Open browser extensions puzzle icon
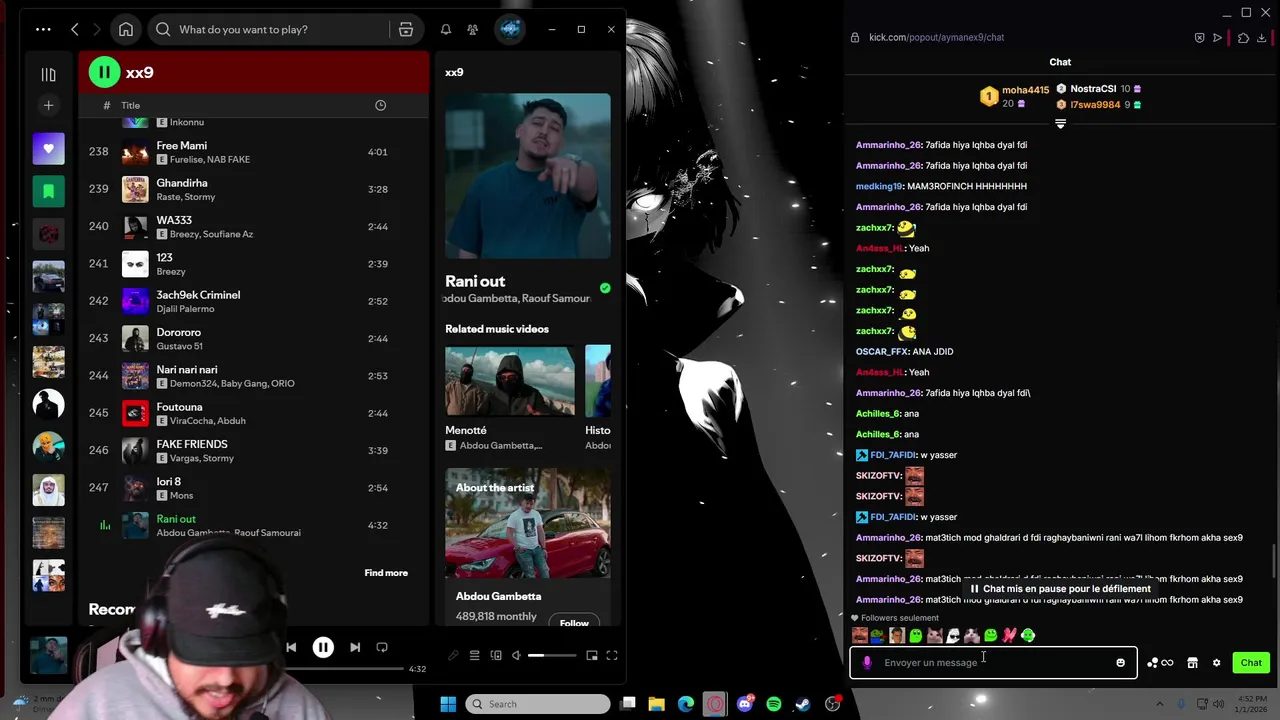Viewport: 1280px width, 720px height. 1243,38
